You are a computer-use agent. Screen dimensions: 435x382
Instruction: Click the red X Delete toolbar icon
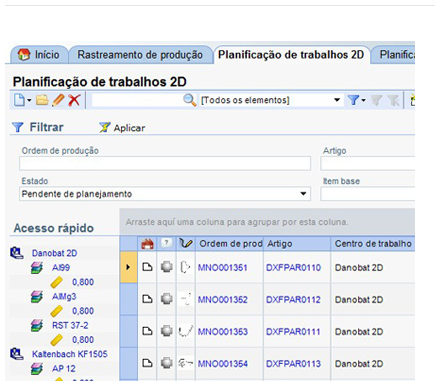click(x=74, y=100)
